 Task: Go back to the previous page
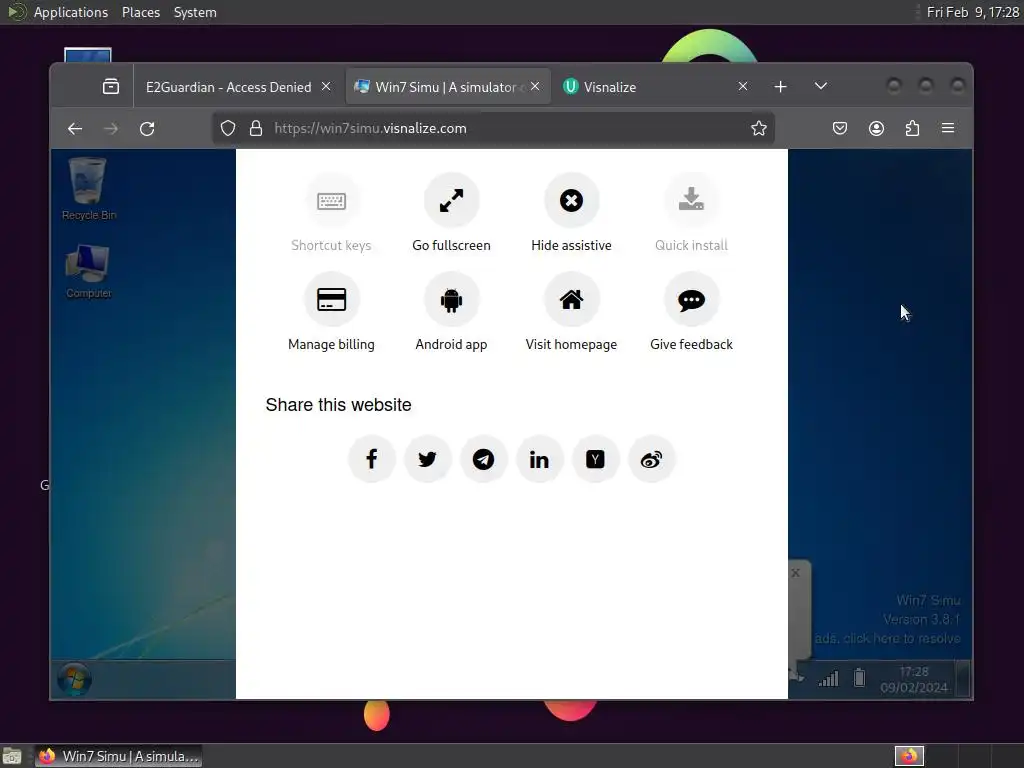[75, 129]
